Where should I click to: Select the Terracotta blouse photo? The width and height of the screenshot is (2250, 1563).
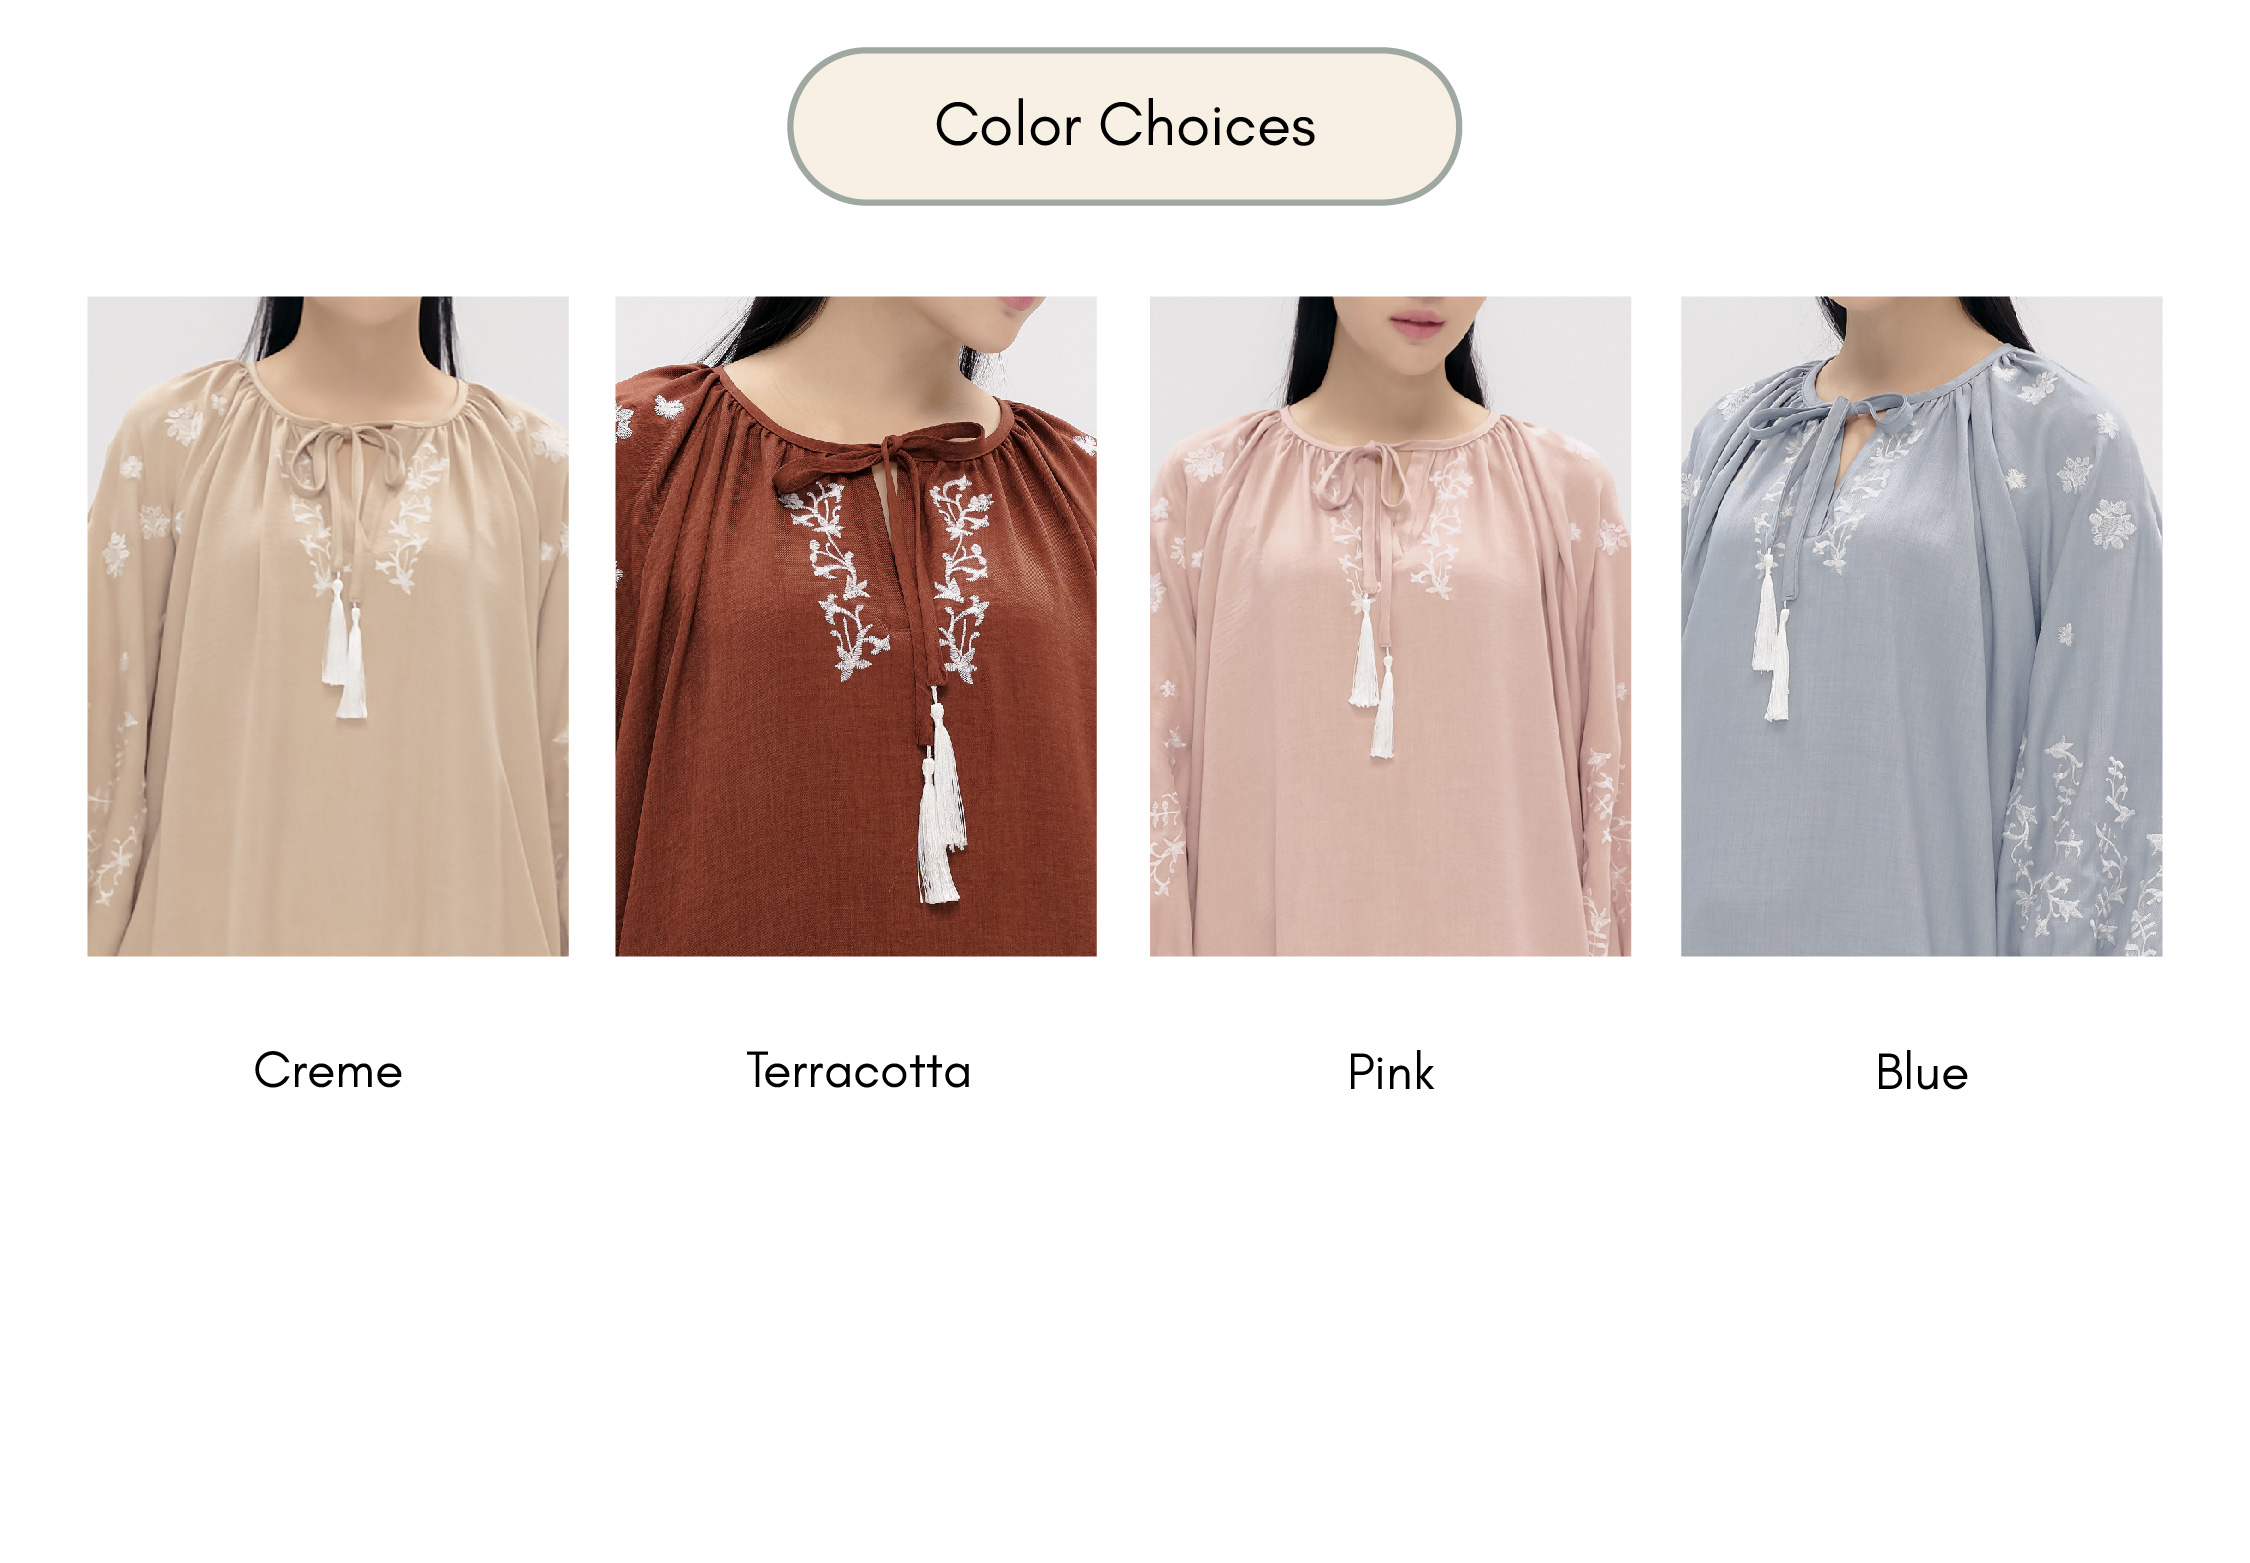[856, 626]
